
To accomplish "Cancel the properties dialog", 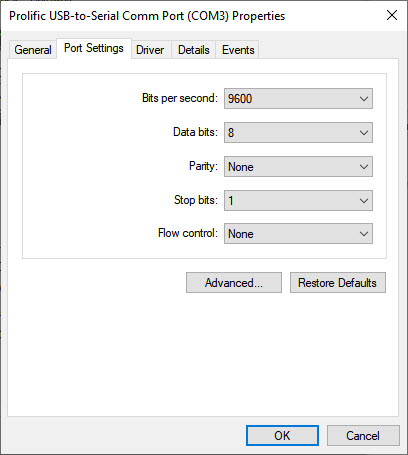I will (363, 436).
